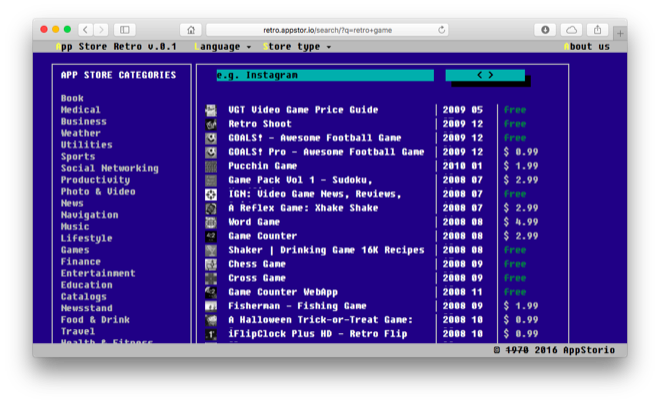
Task: Expand the Store type dropdown menu
Action: tap(297, 47)
